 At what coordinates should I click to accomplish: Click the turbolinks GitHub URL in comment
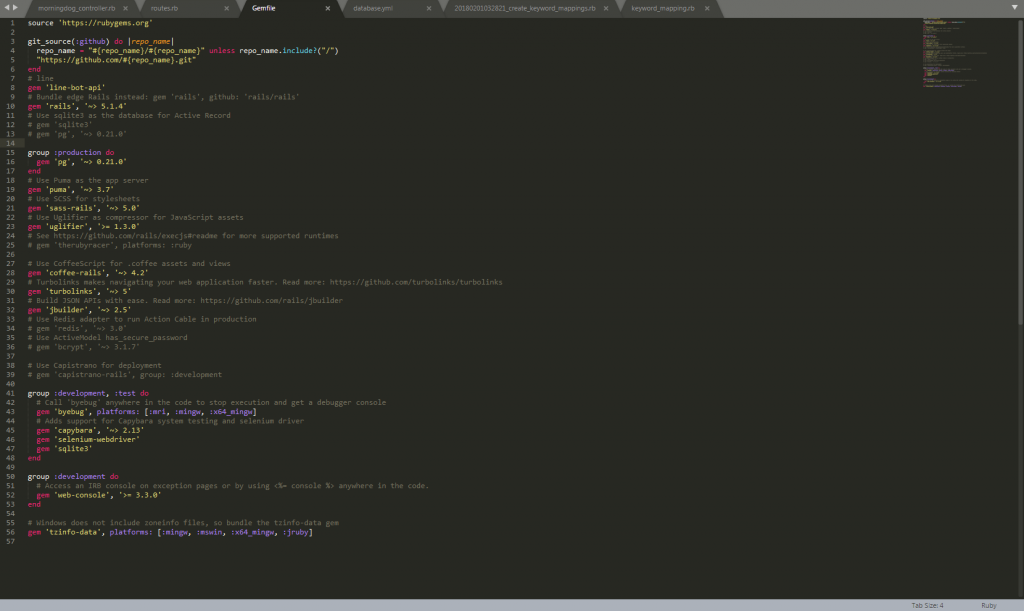416,282
